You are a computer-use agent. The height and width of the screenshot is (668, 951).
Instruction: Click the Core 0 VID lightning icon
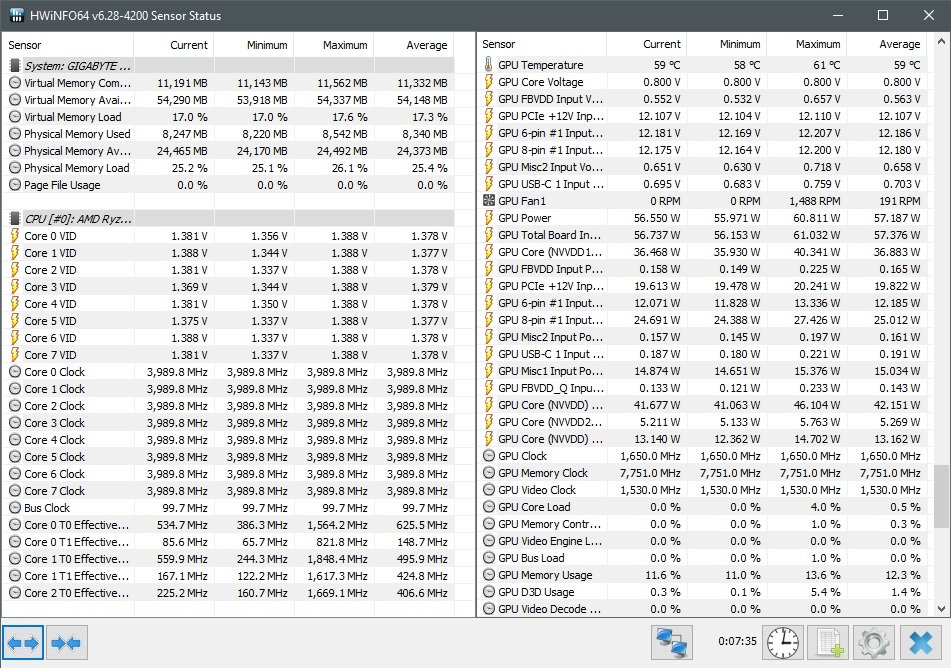click(15, 235)
